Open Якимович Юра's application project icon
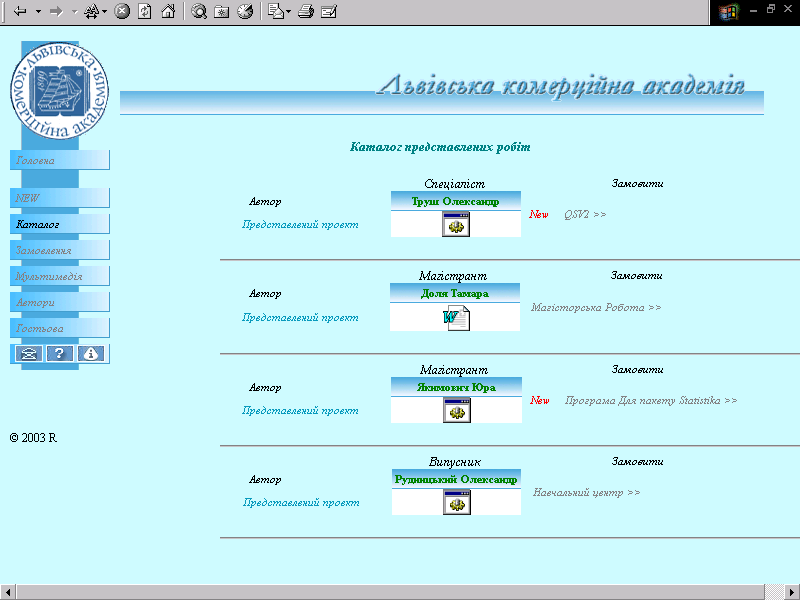800x600 pixels. pos(457,410)
